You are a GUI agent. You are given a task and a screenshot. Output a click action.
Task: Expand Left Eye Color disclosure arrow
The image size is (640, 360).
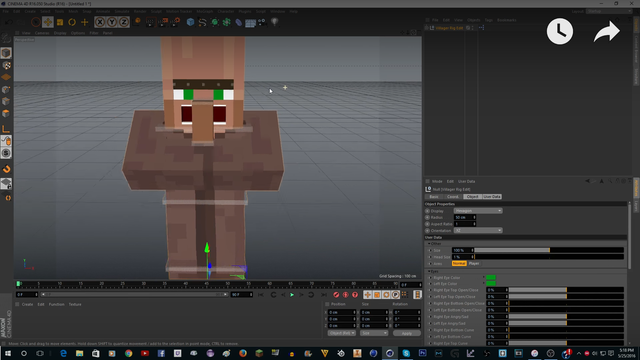point(484,284)
